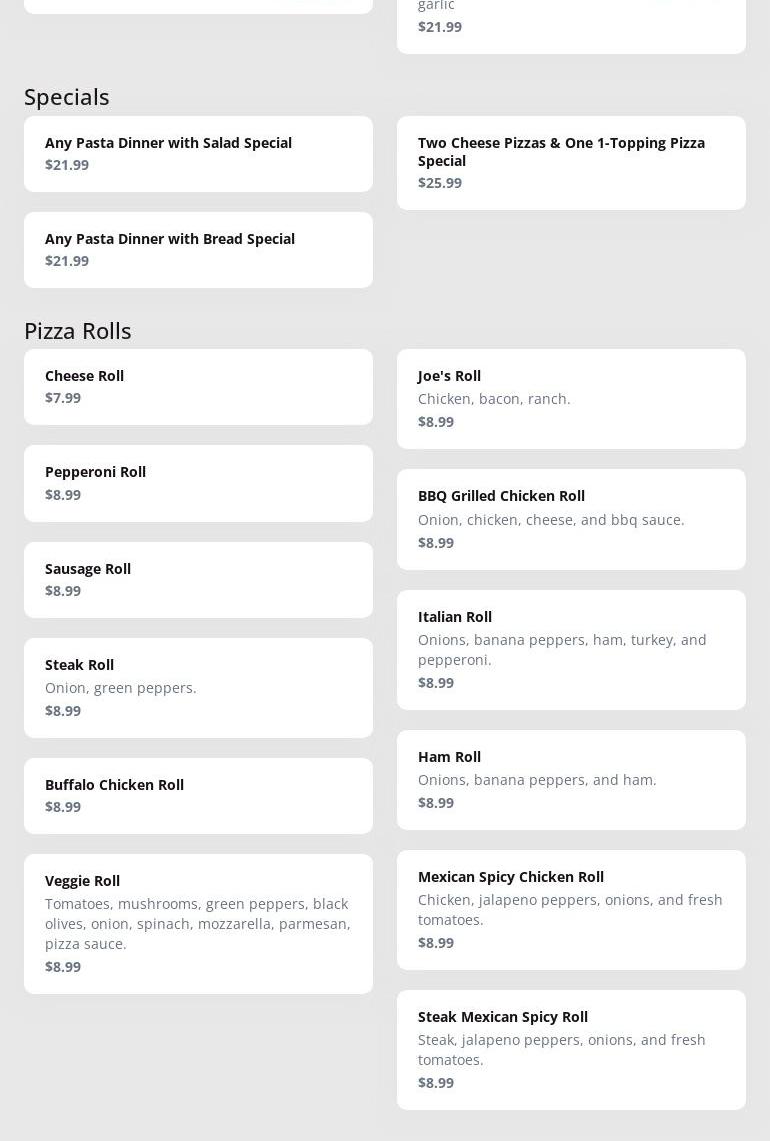This screenshot has height=1141, width=770.
Task: Click the Specials section heading
Action: tap(67, 97)
